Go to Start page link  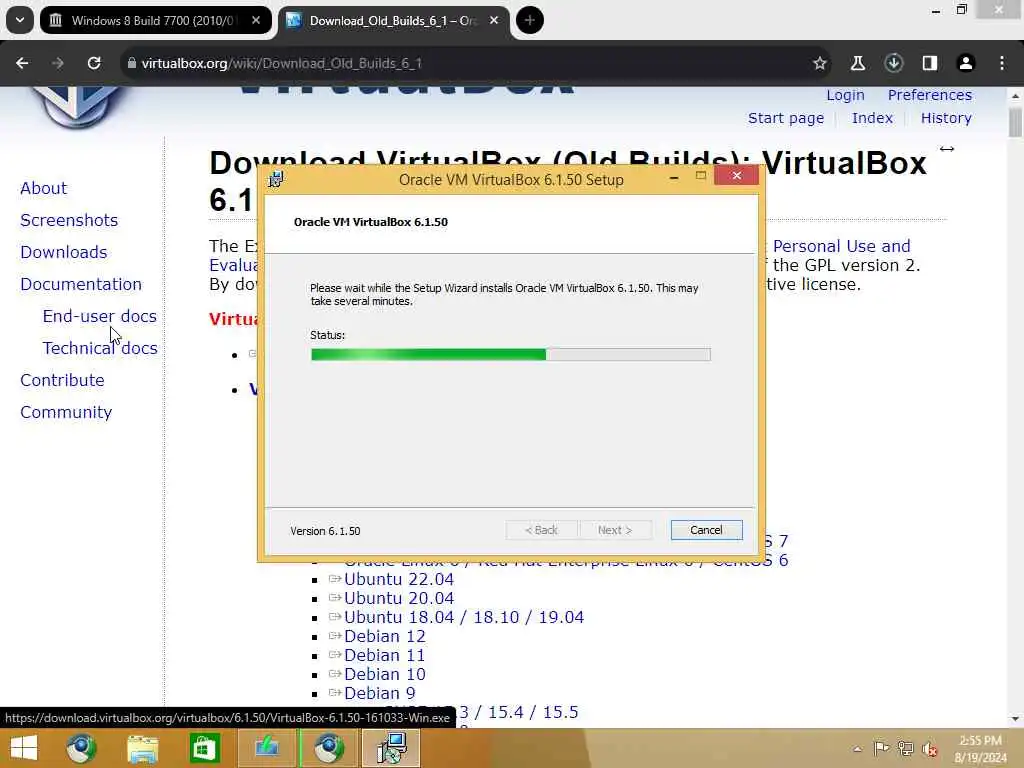tap(786, 118)
